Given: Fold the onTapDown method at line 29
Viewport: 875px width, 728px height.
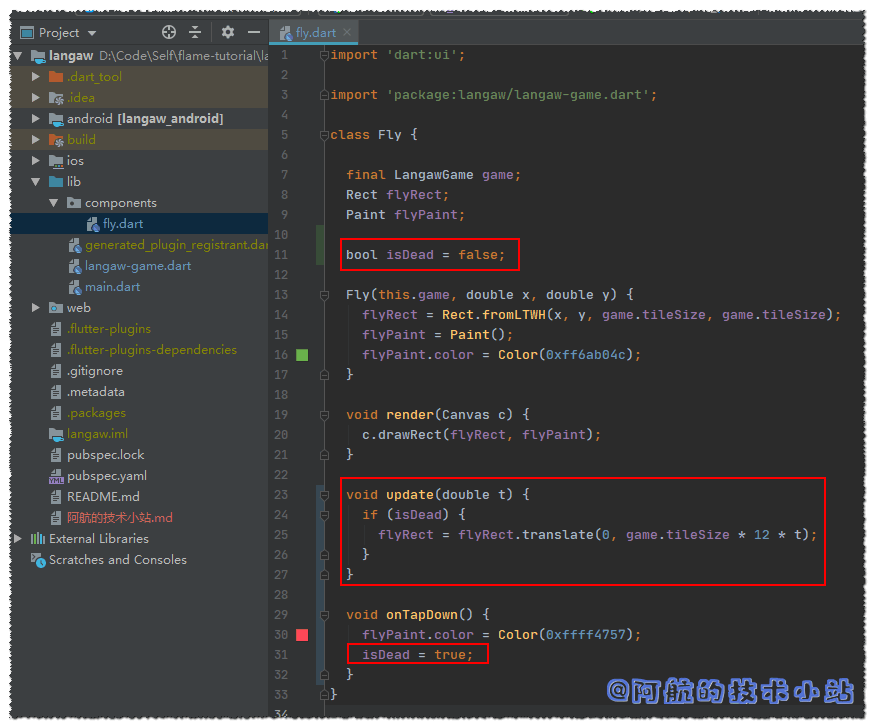Looking at the screenshot, I should [x=323, y=615].
